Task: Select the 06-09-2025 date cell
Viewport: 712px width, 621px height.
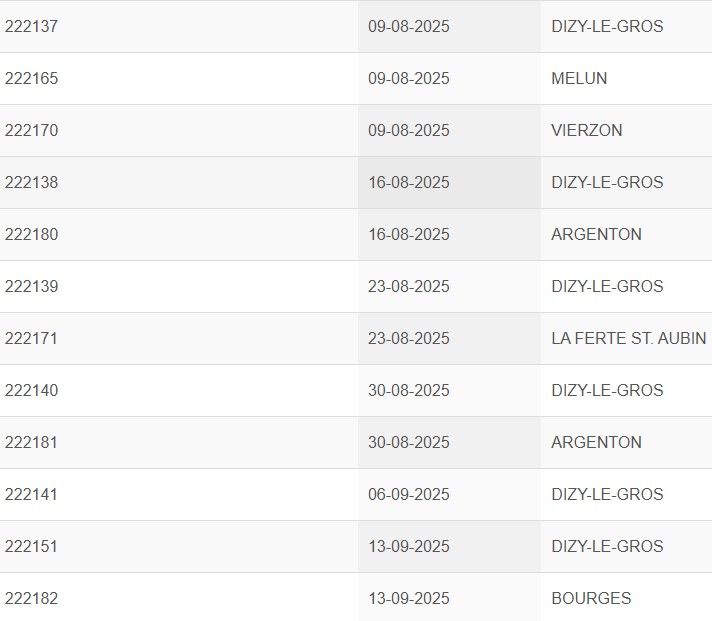Action: coord(409,494)
